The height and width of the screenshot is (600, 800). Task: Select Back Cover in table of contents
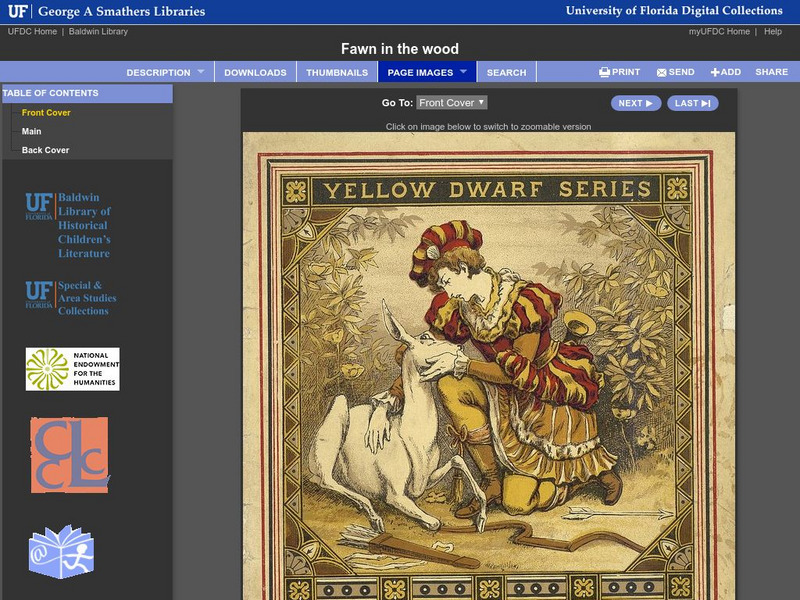click(x=45, y=150)
